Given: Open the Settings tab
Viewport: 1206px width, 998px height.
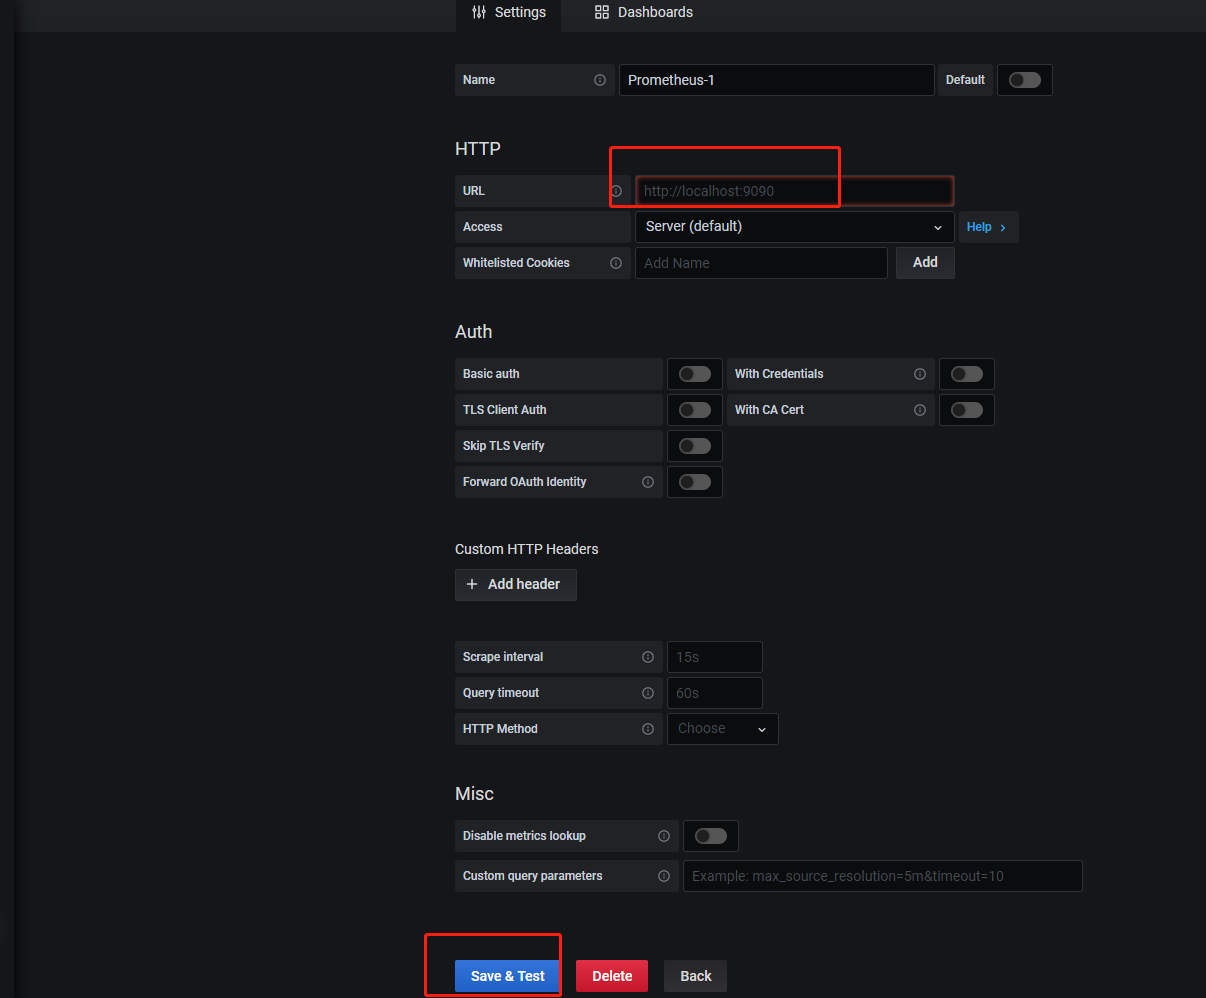Looking at the screenshot, I should (x=508, y=13).
